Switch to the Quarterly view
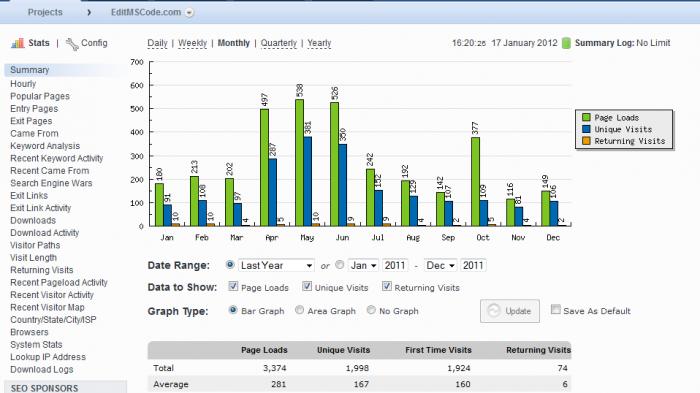The width and height of the screenshot is (700, 393). (279, 43)
